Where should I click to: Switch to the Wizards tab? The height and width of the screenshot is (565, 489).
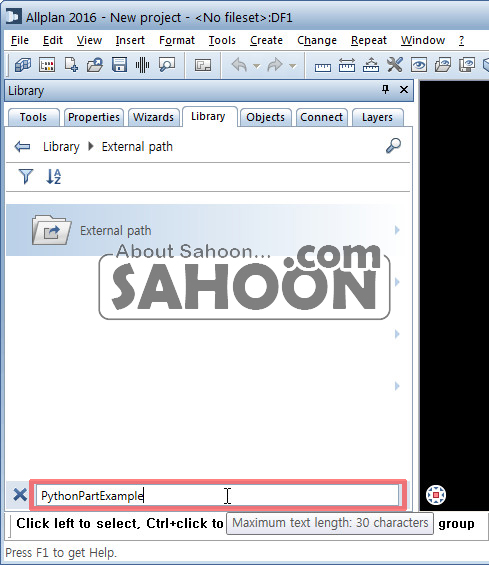click(x=154, y=117)
